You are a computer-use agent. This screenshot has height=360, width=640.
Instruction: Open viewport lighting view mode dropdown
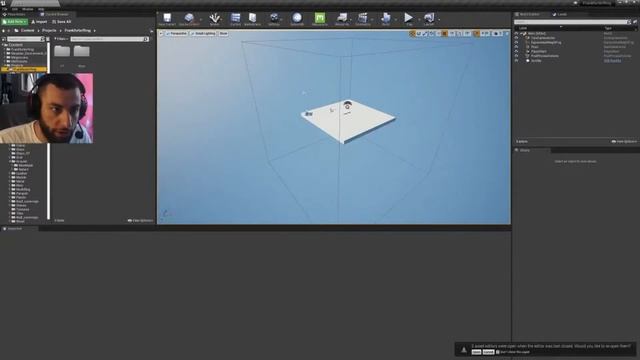[x=203, y=33]
